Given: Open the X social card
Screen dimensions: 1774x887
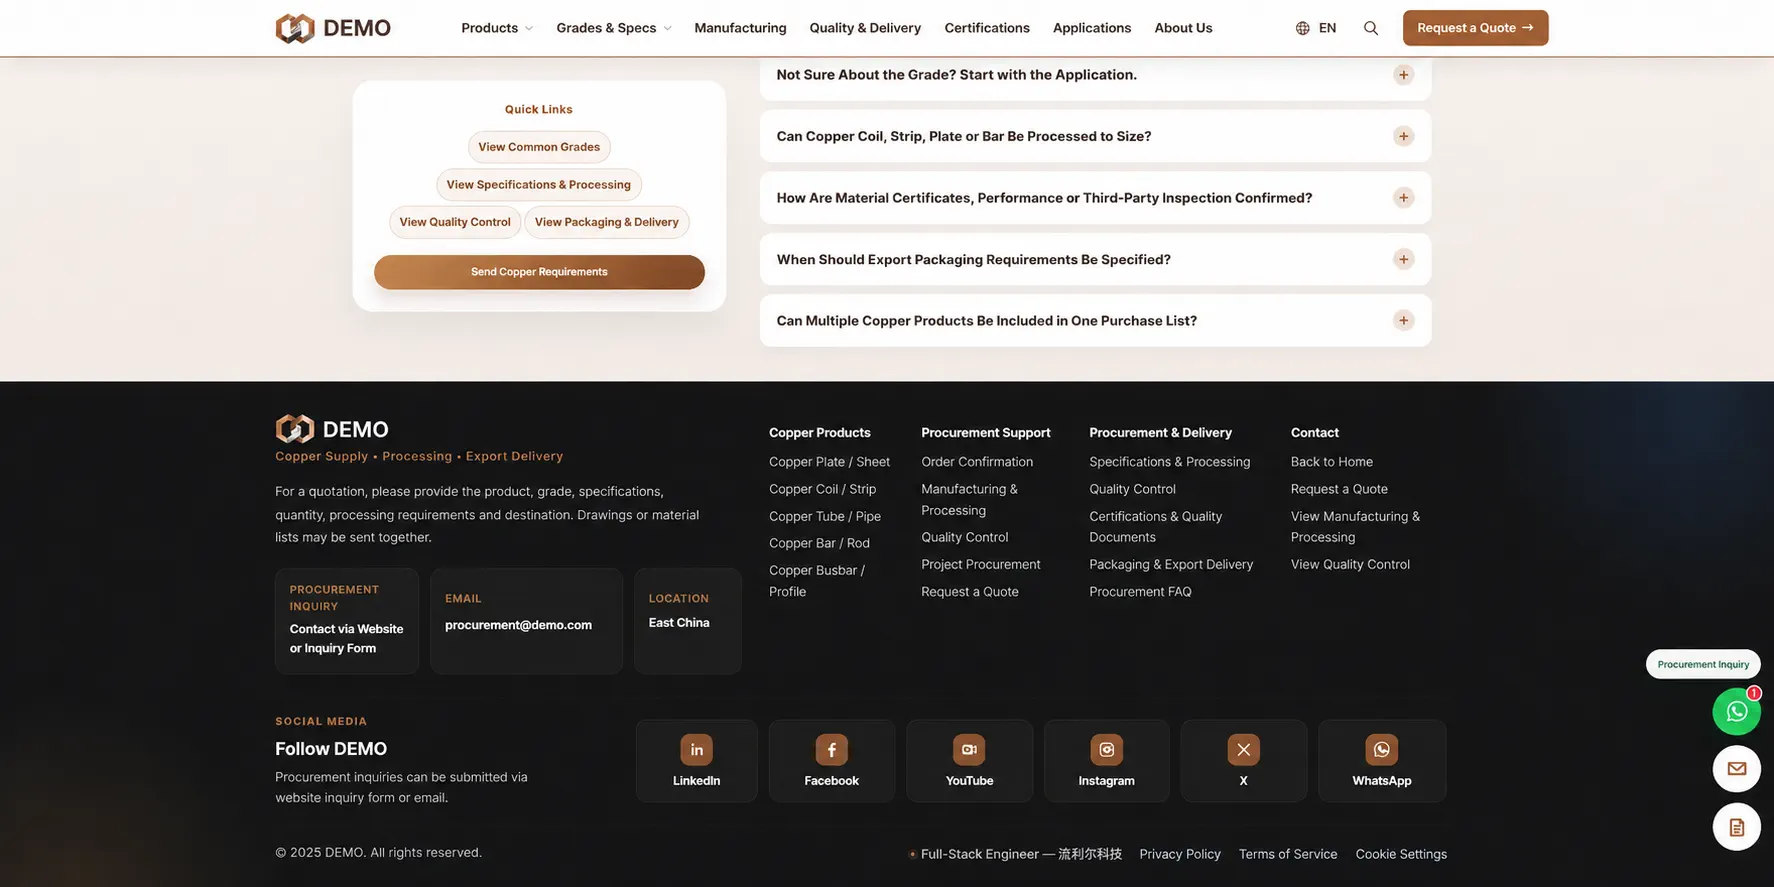Looking at the screenshot, I should pos(1243,761).
